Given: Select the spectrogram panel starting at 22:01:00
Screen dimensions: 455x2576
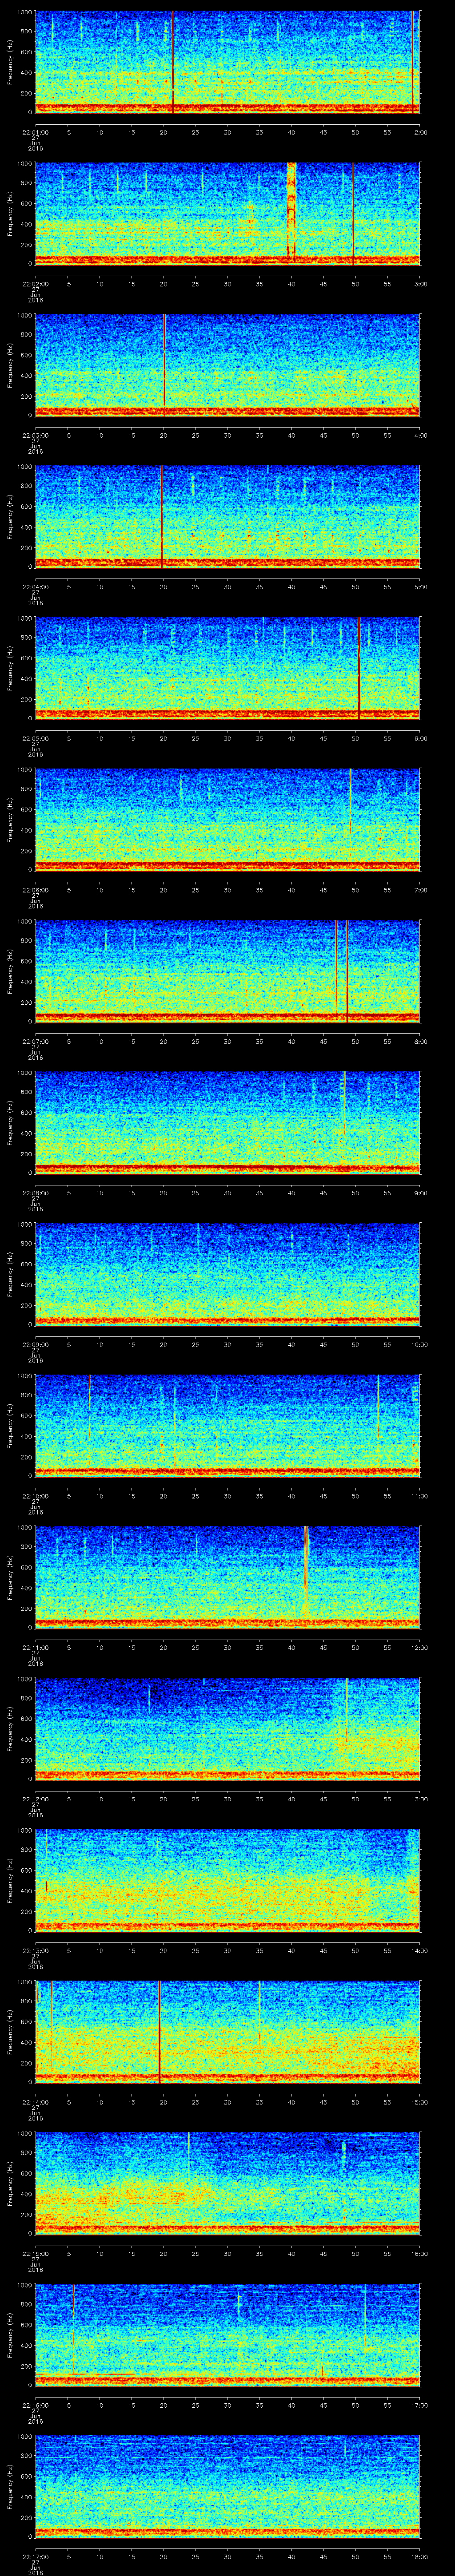Looking at the screenshot, I should (x=228, y=62).
